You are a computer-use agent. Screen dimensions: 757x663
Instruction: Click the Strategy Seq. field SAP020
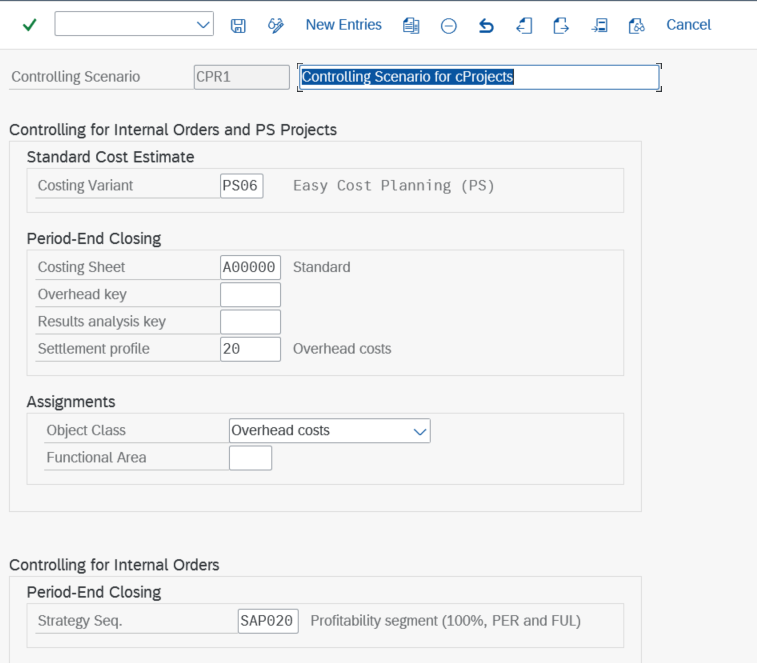tap(268, 621)
